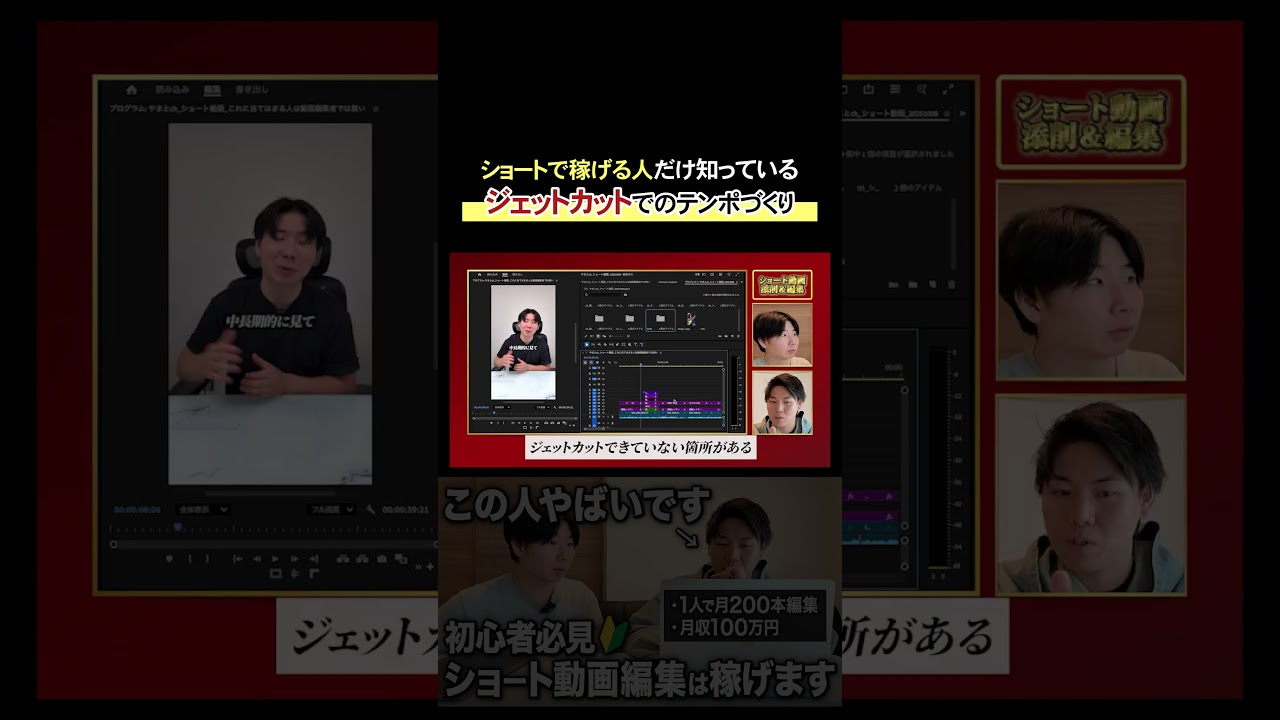Click the blue playhead on the Program monitor scrubber
The width and height of the screenshot is (1280, 720).
click(178, 527)
